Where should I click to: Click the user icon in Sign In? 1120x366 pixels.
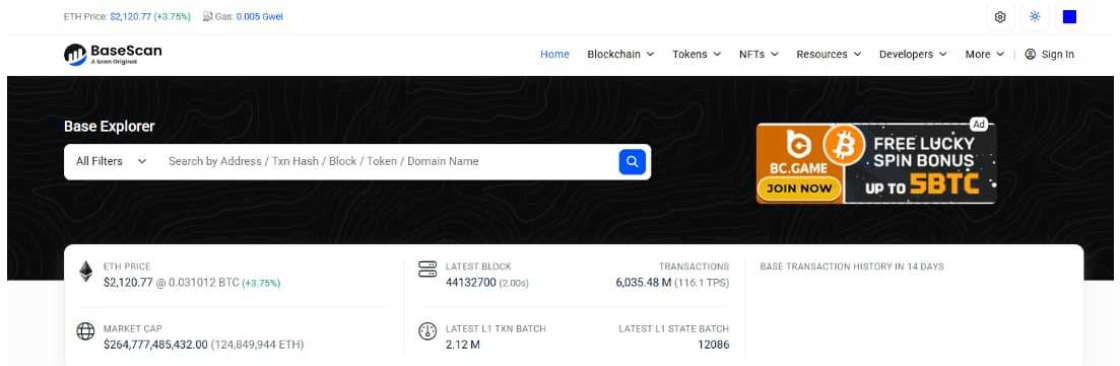pos(1030,54)
